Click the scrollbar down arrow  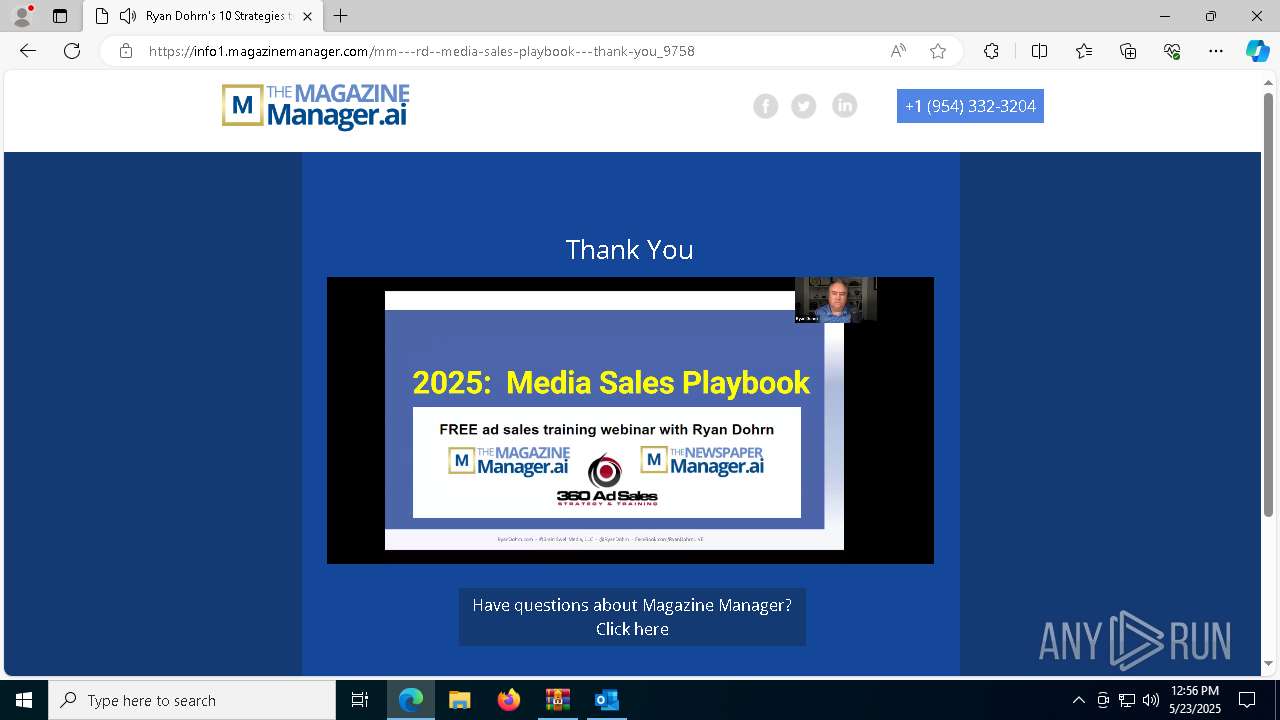pos(1269,663)
